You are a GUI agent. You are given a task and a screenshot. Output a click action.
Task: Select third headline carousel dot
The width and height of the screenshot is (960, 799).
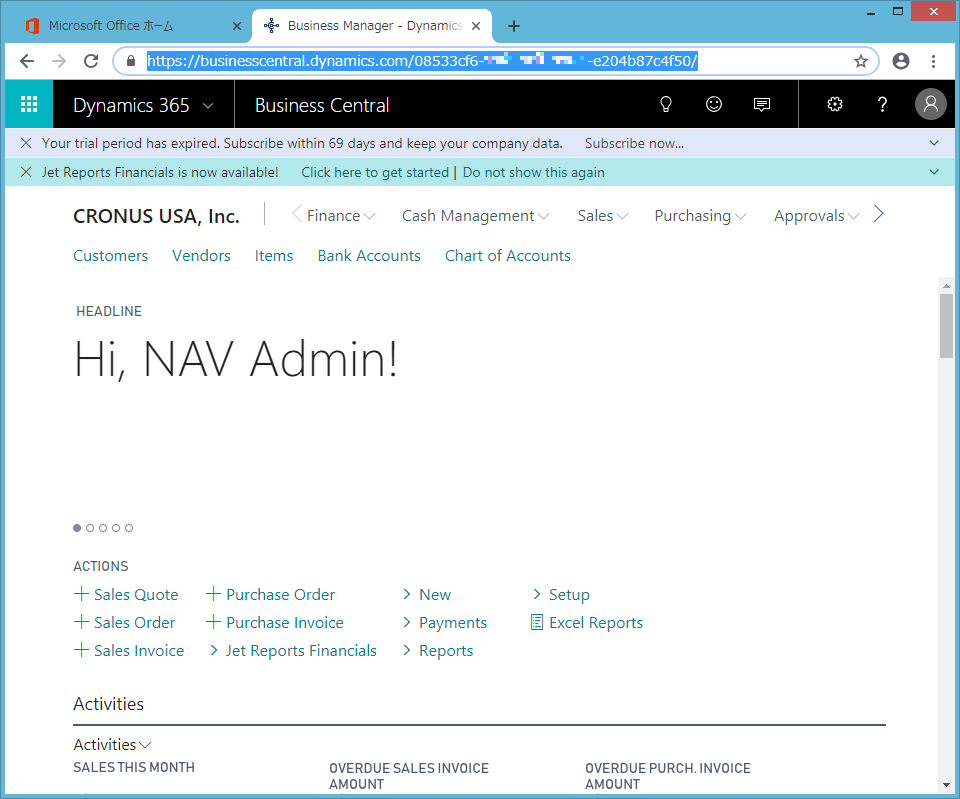click(x=103, y=528)
